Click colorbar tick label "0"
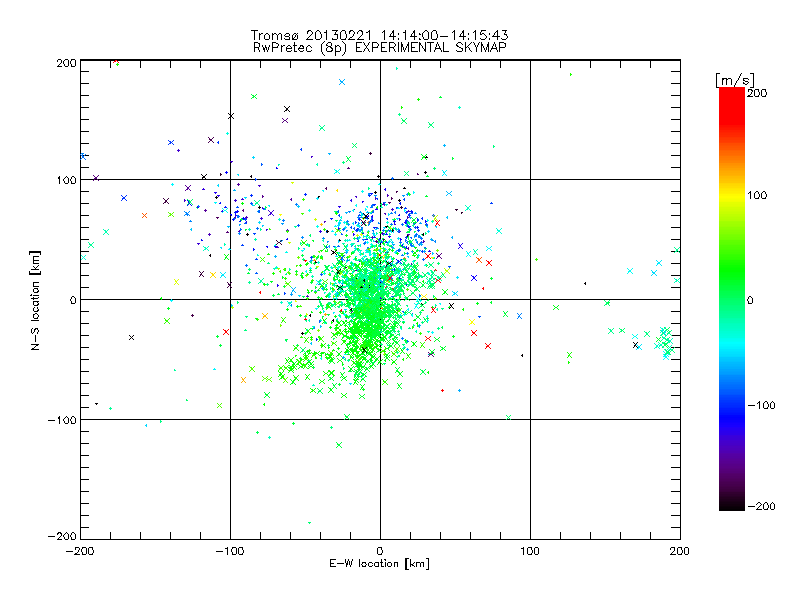 point(750,301)
